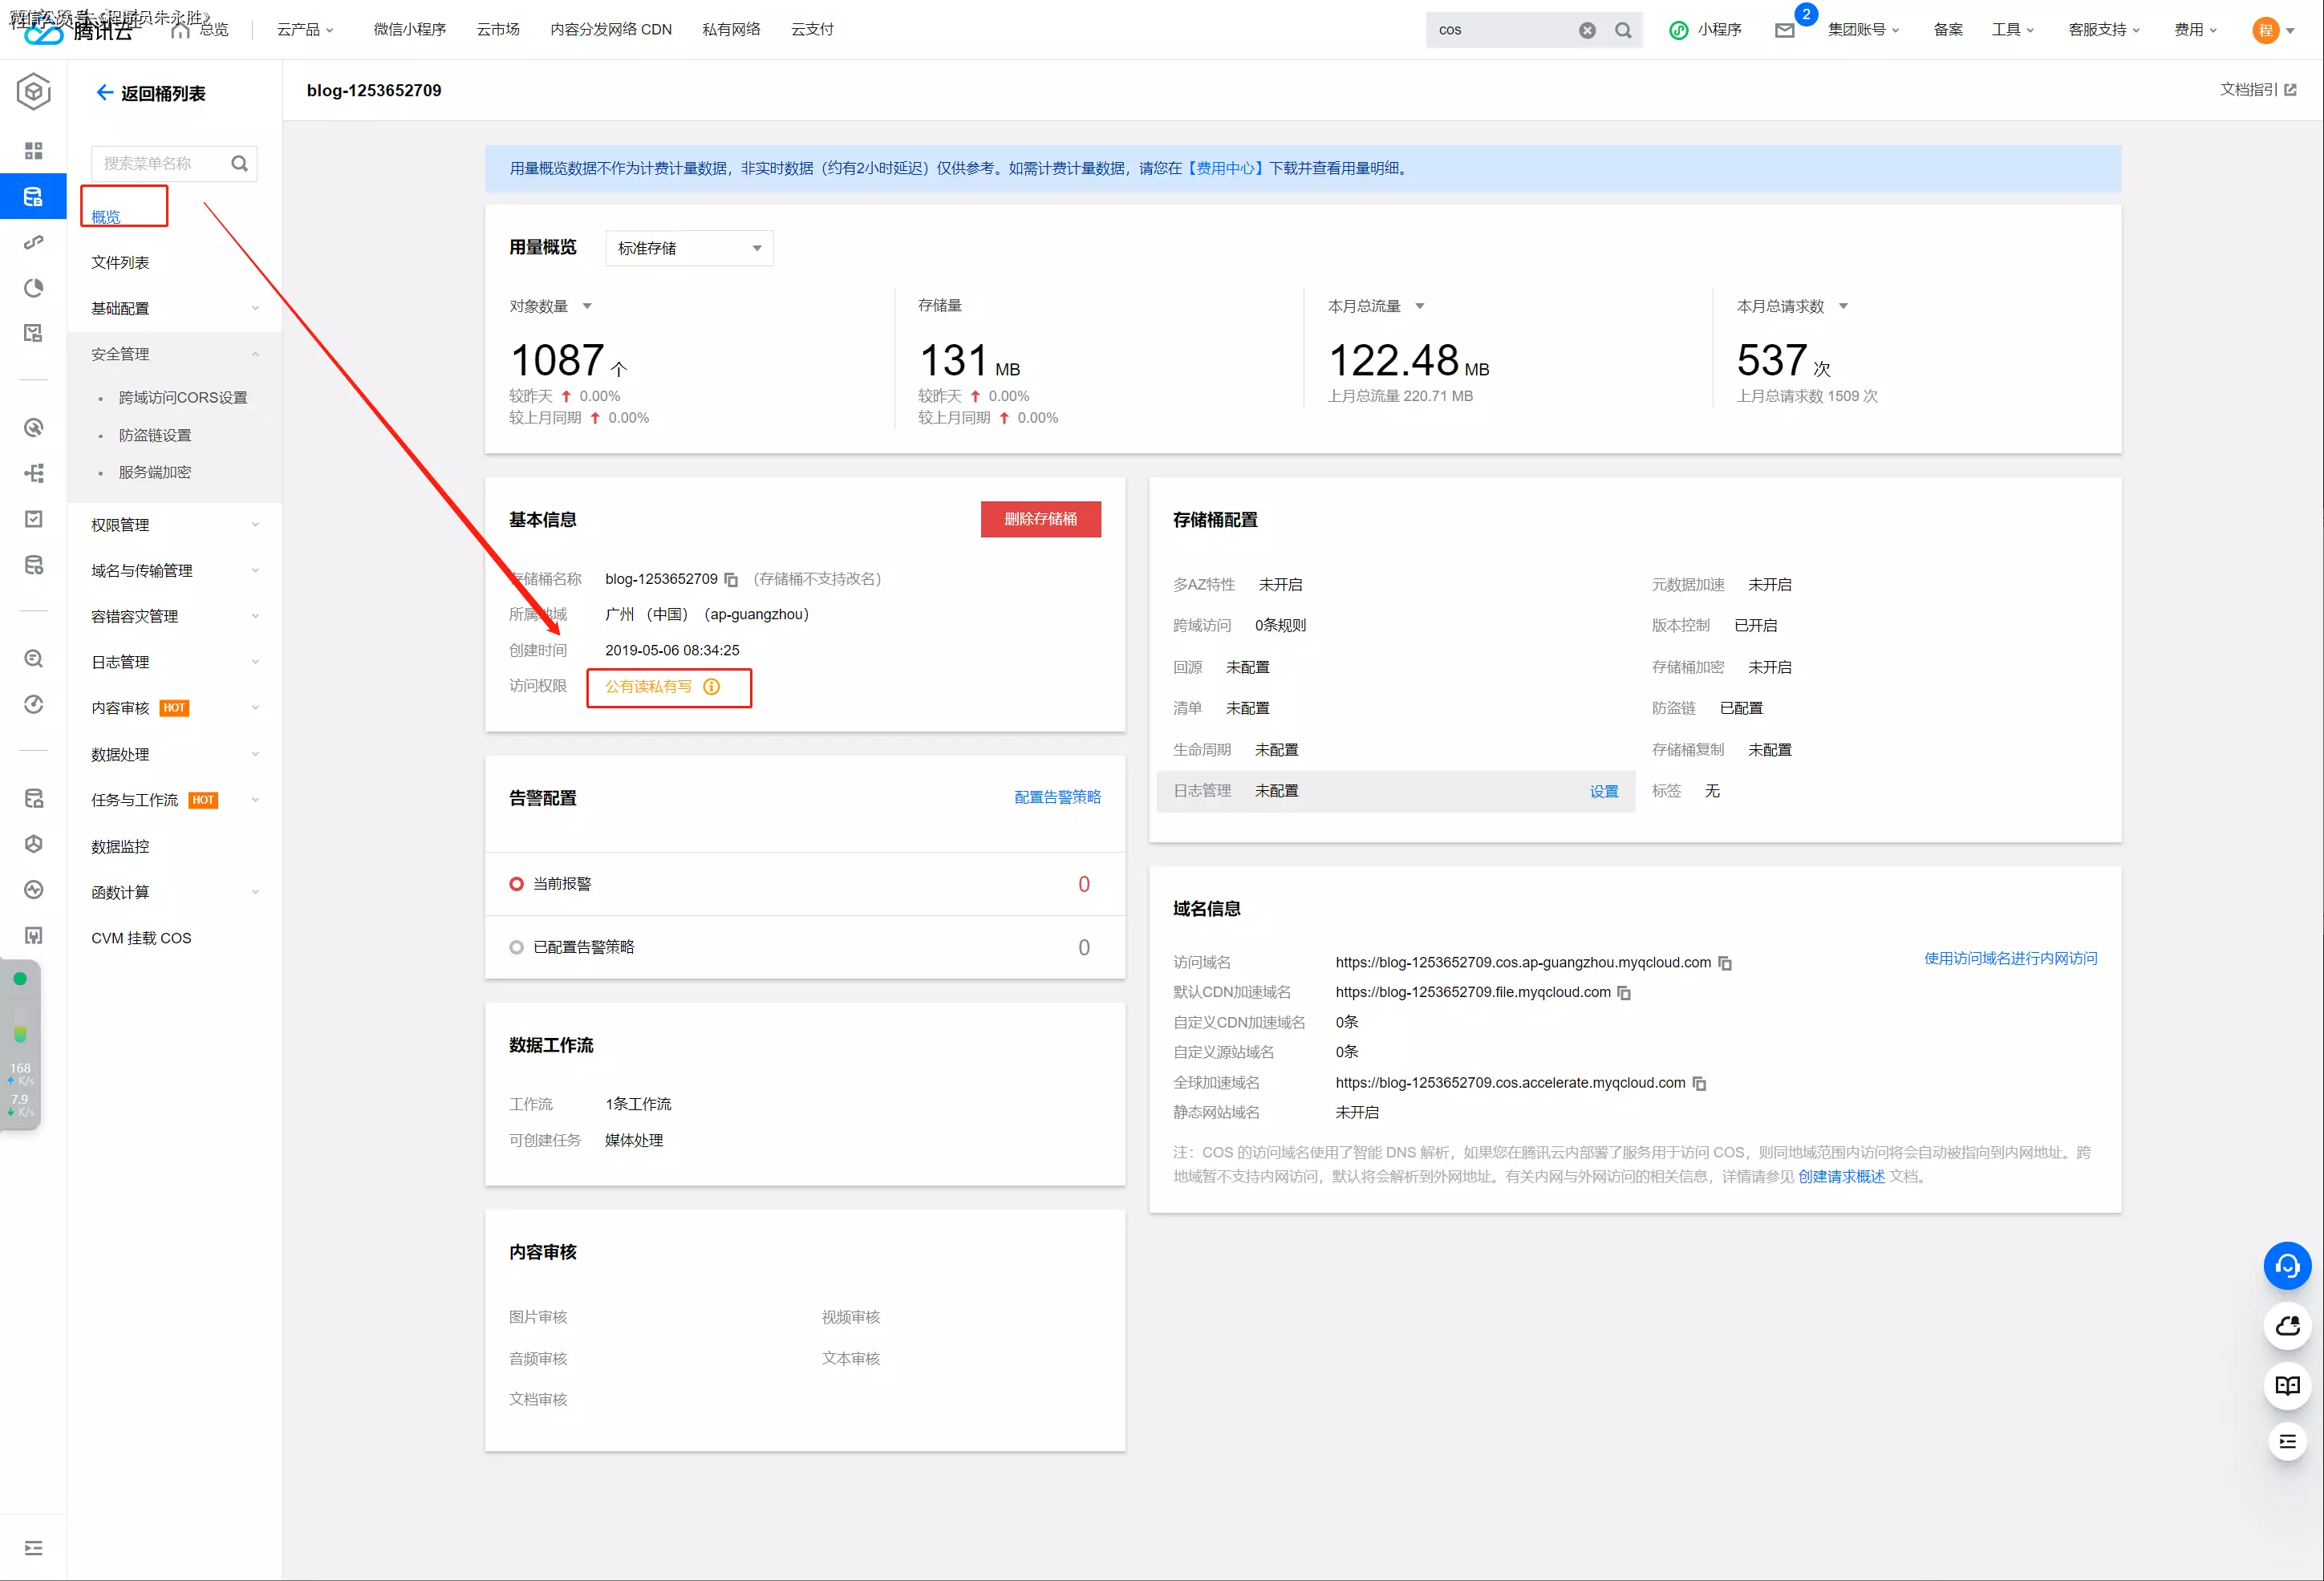Open the customer service headset button
2324x1581 pixels.
point(2287,1266)
